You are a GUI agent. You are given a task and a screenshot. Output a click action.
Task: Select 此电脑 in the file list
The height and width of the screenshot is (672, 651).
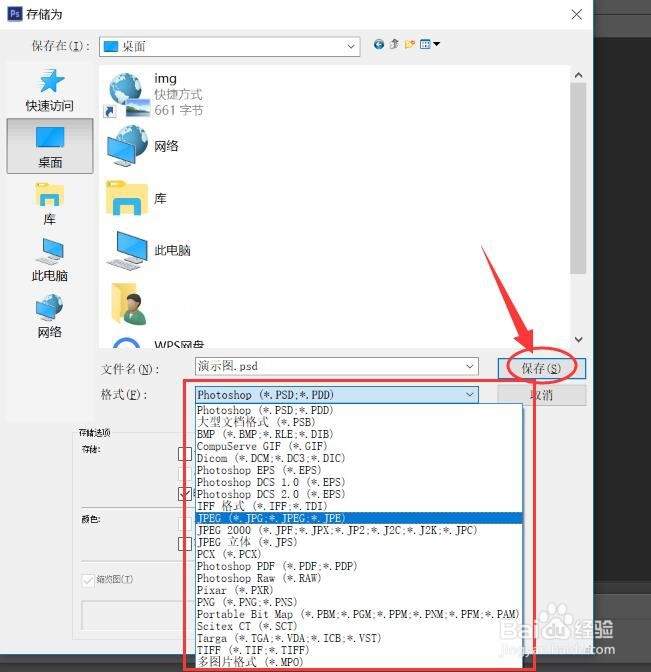tap(148, 250)
